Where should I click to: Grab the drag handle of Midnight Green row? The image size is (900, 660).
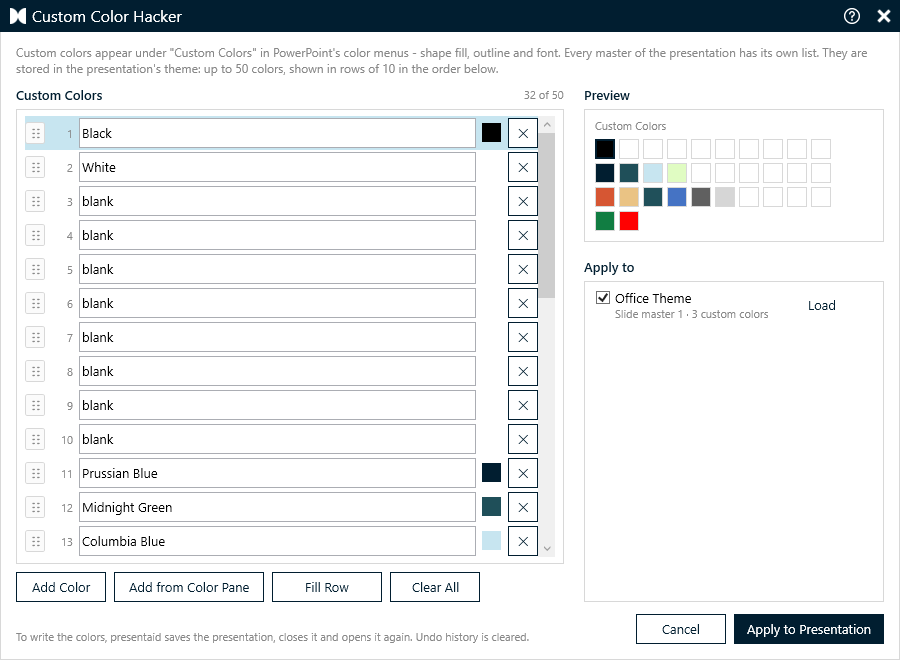click(36, 507)
